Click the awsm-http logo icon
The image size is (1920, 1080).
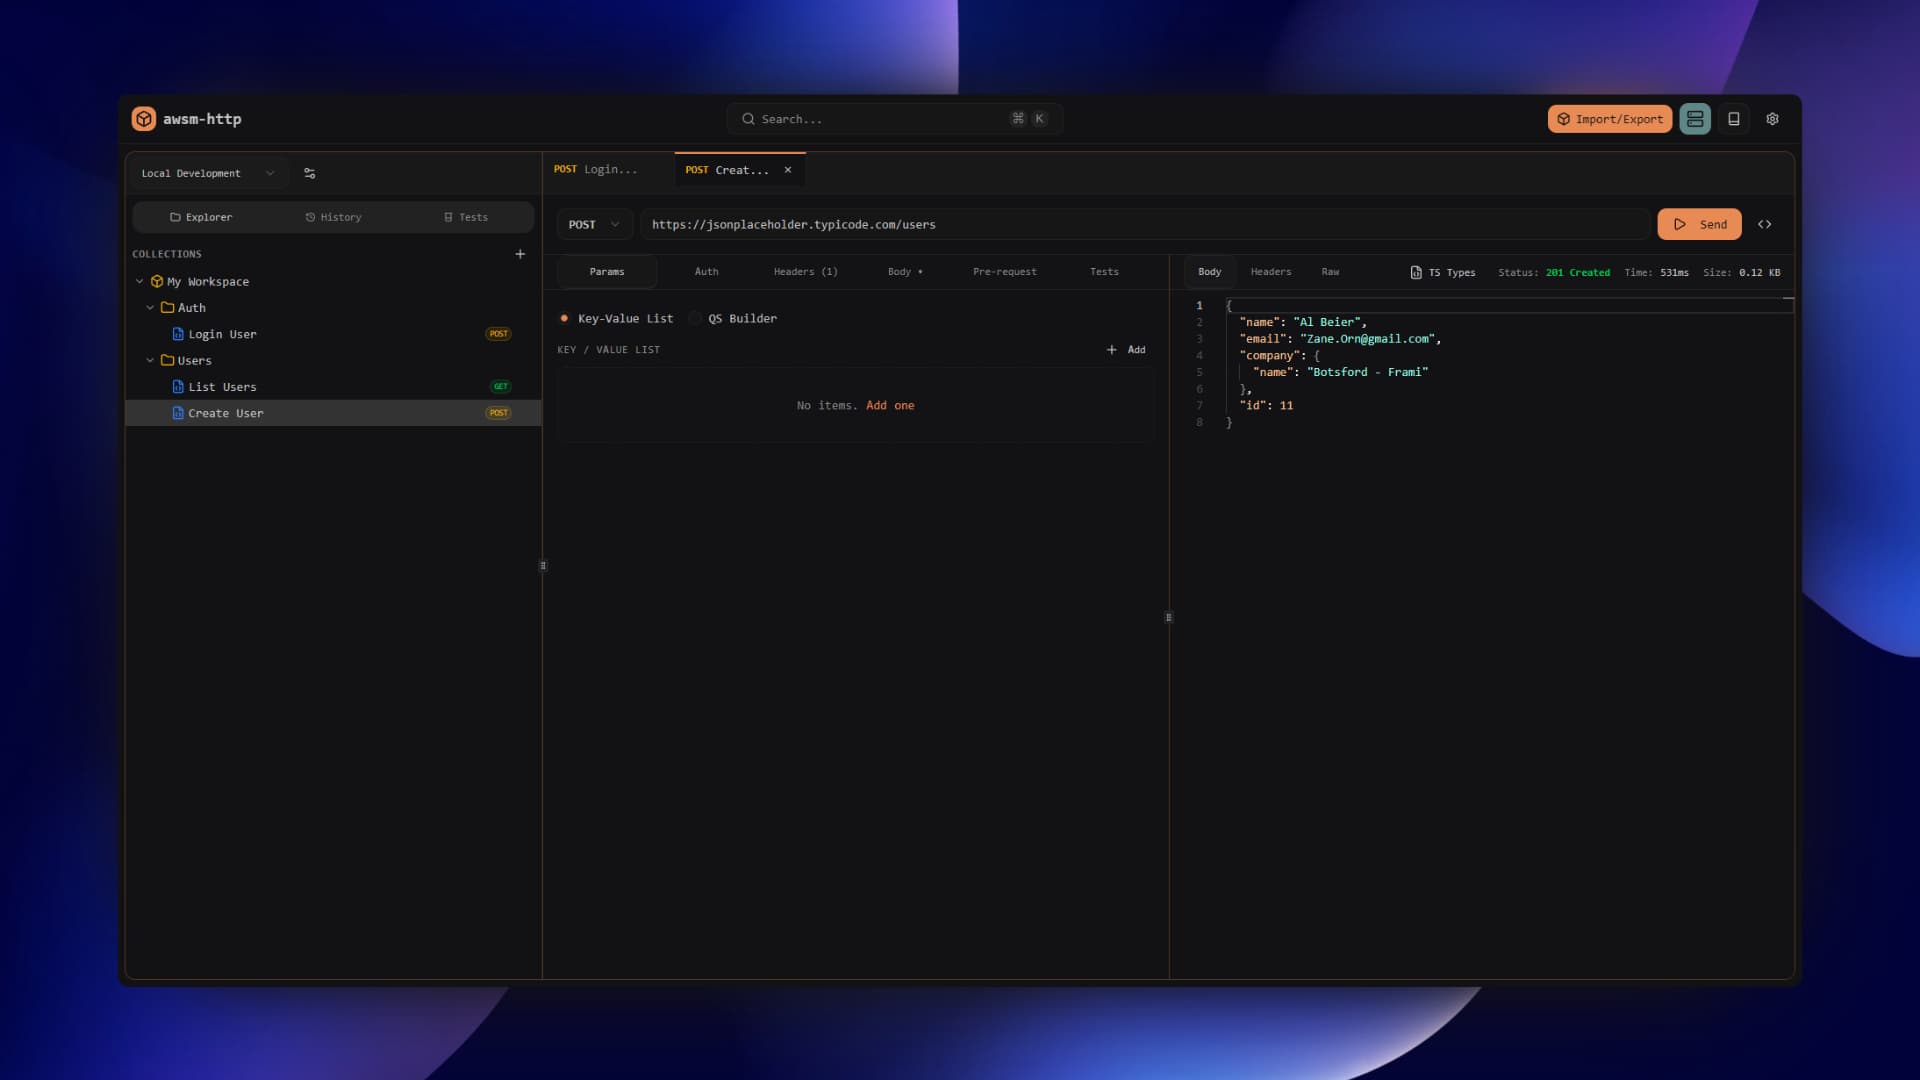(x=144, y=119)
